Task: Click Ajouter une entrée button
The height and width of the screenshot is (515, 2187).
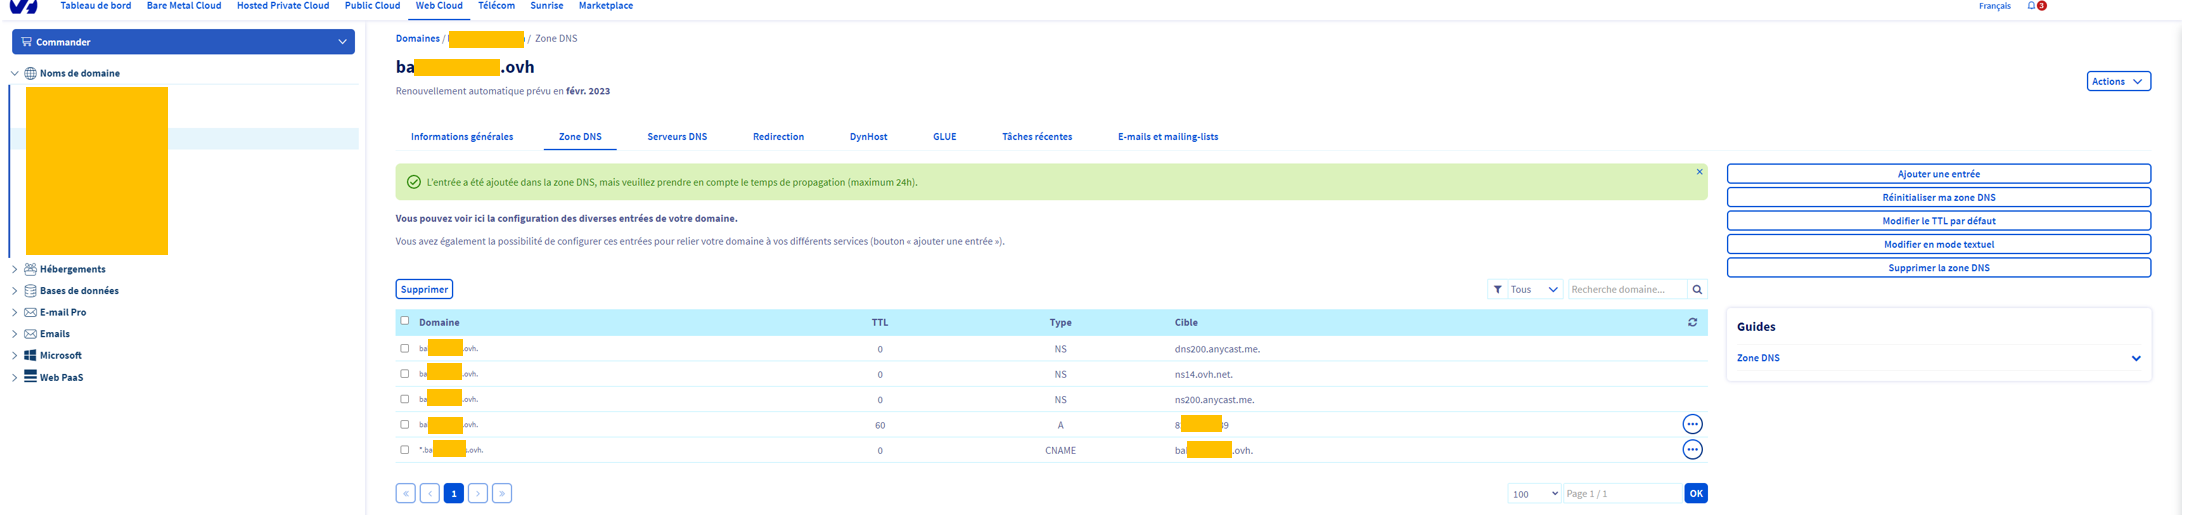Action: 1938,174
